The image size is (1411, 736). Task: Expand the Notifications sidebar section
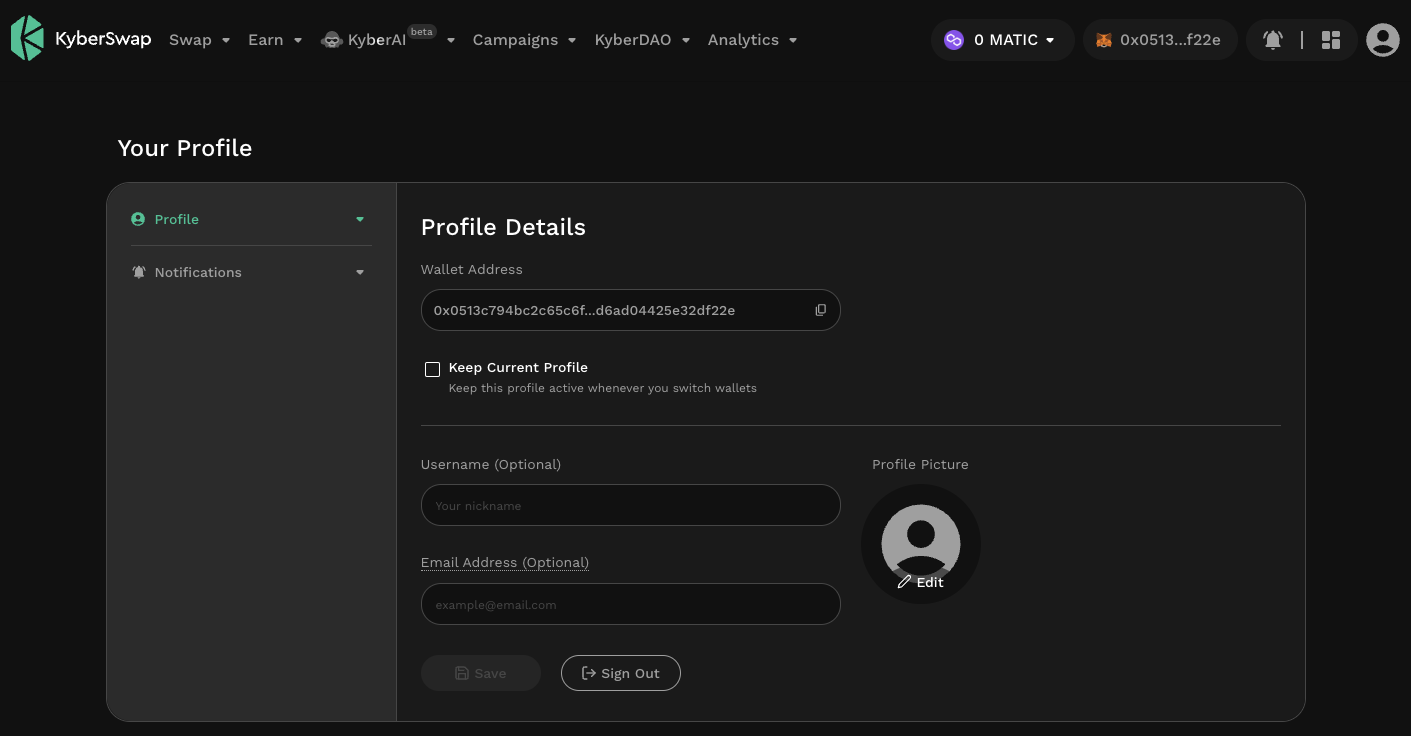360,272
